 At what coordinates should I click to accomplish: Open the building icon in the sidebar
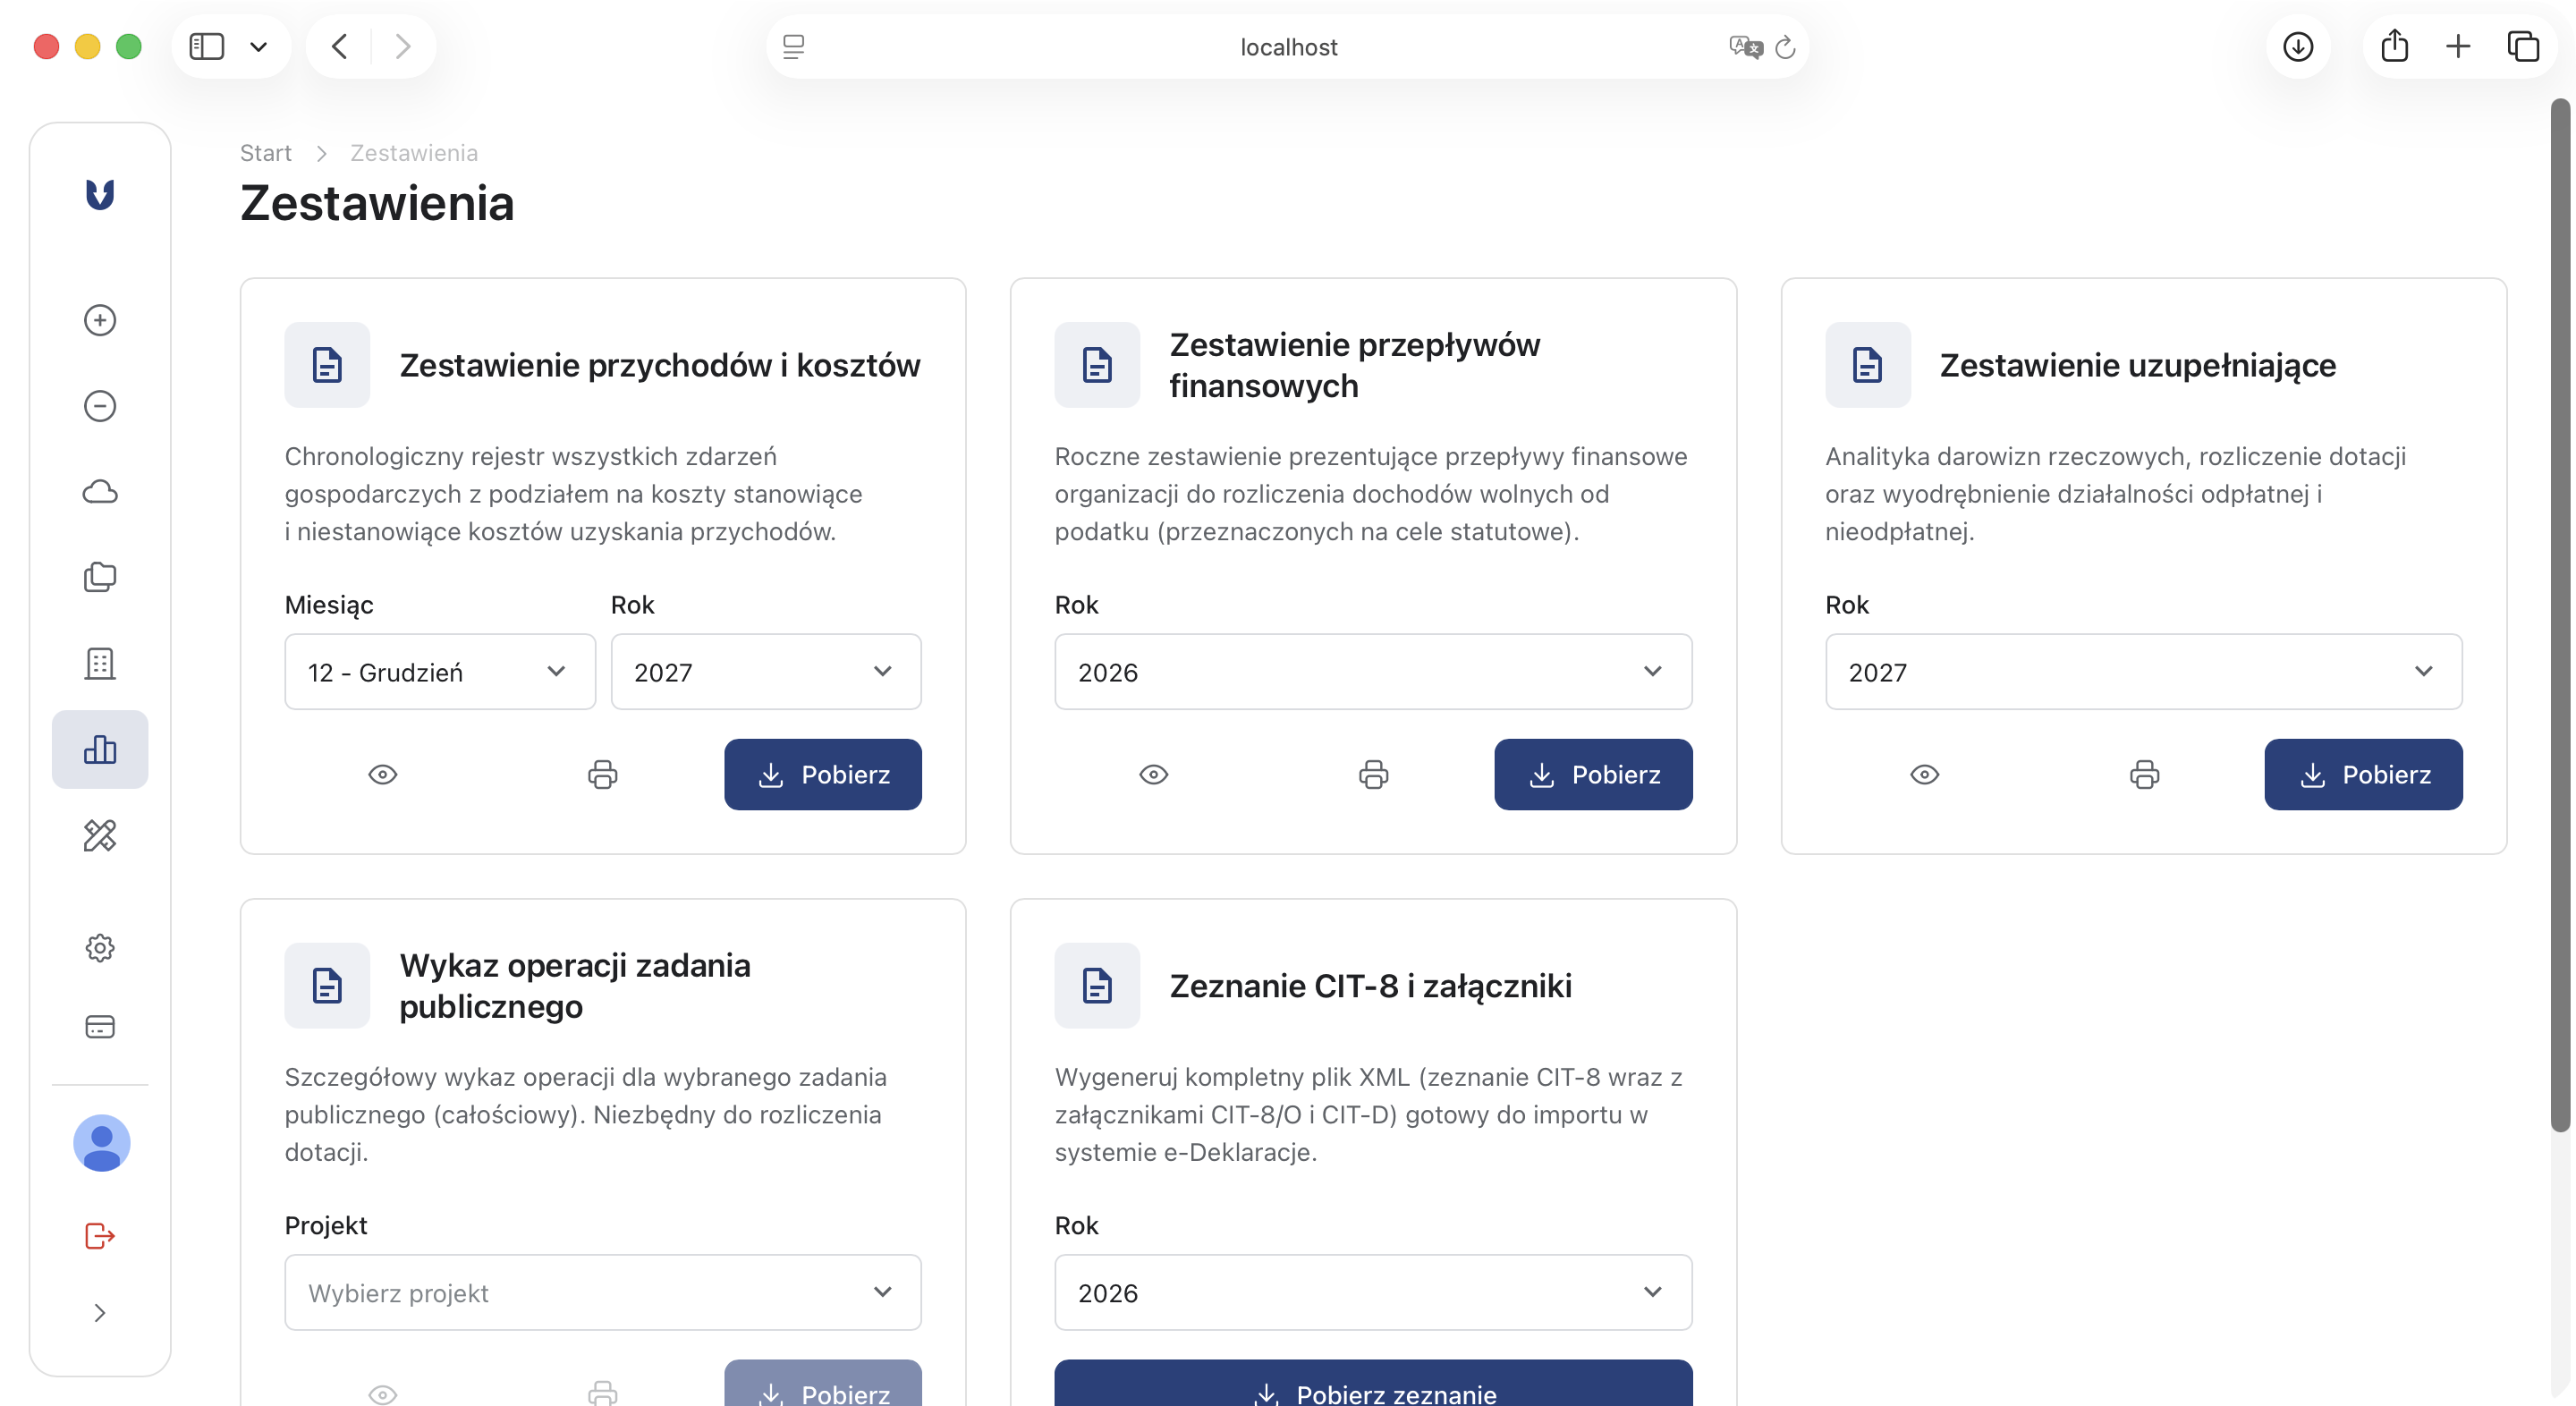click(x=100, y=663)
